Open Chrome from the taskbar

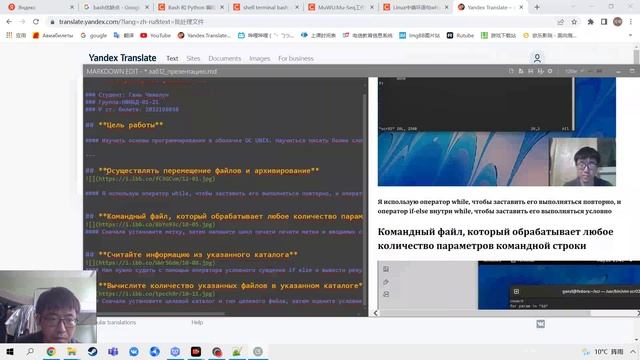pos(51,351)
